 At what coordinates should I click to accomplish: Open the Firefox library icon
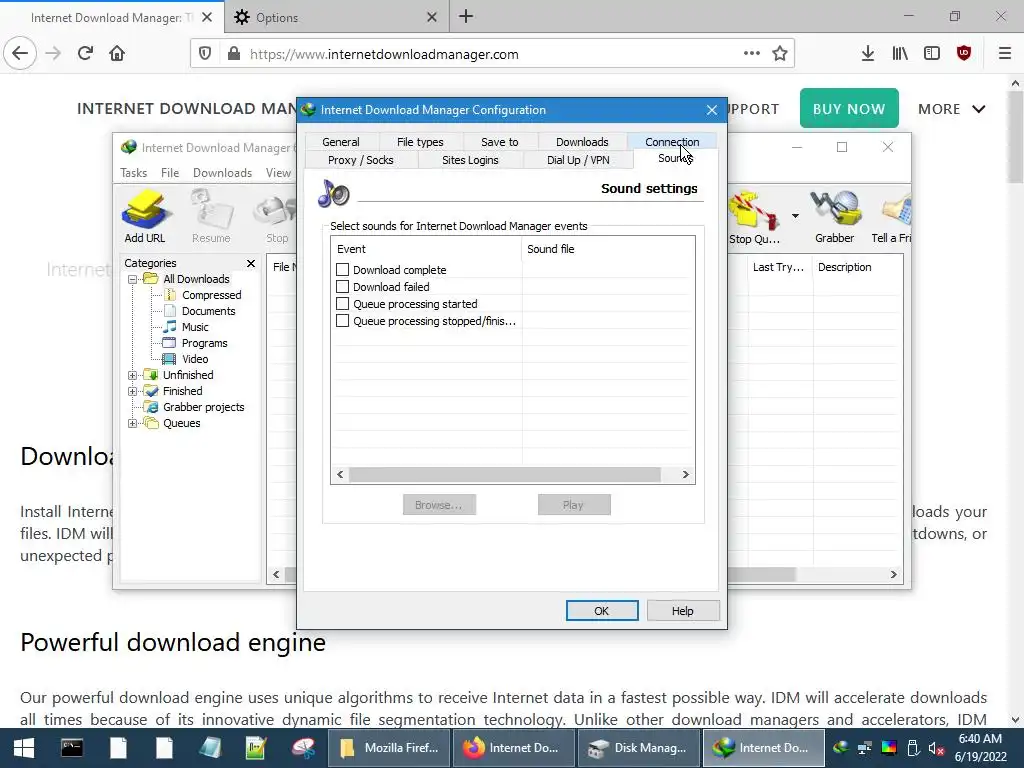(900, 54)
